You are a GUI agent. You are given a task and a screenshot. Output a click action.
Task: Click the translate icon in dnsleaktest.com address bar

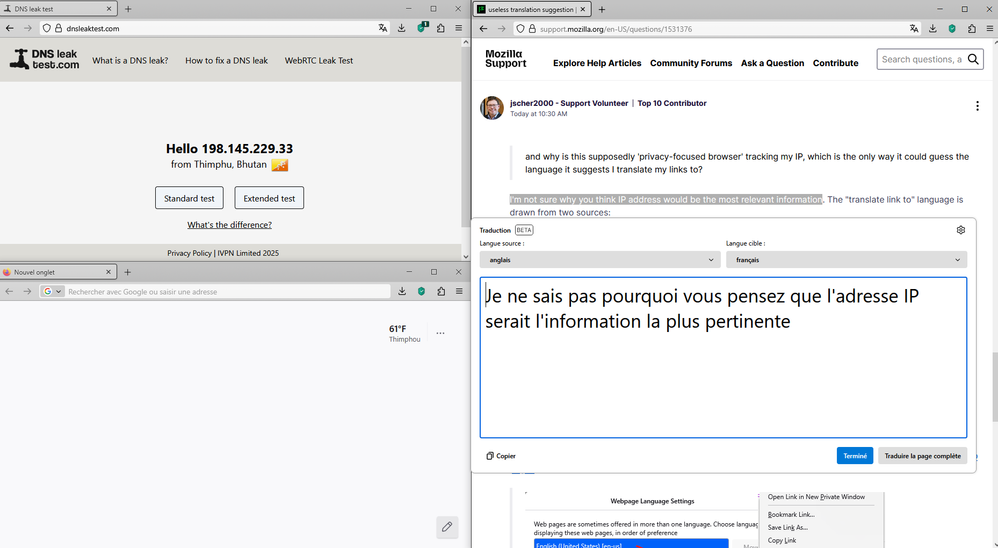[383, 28]
